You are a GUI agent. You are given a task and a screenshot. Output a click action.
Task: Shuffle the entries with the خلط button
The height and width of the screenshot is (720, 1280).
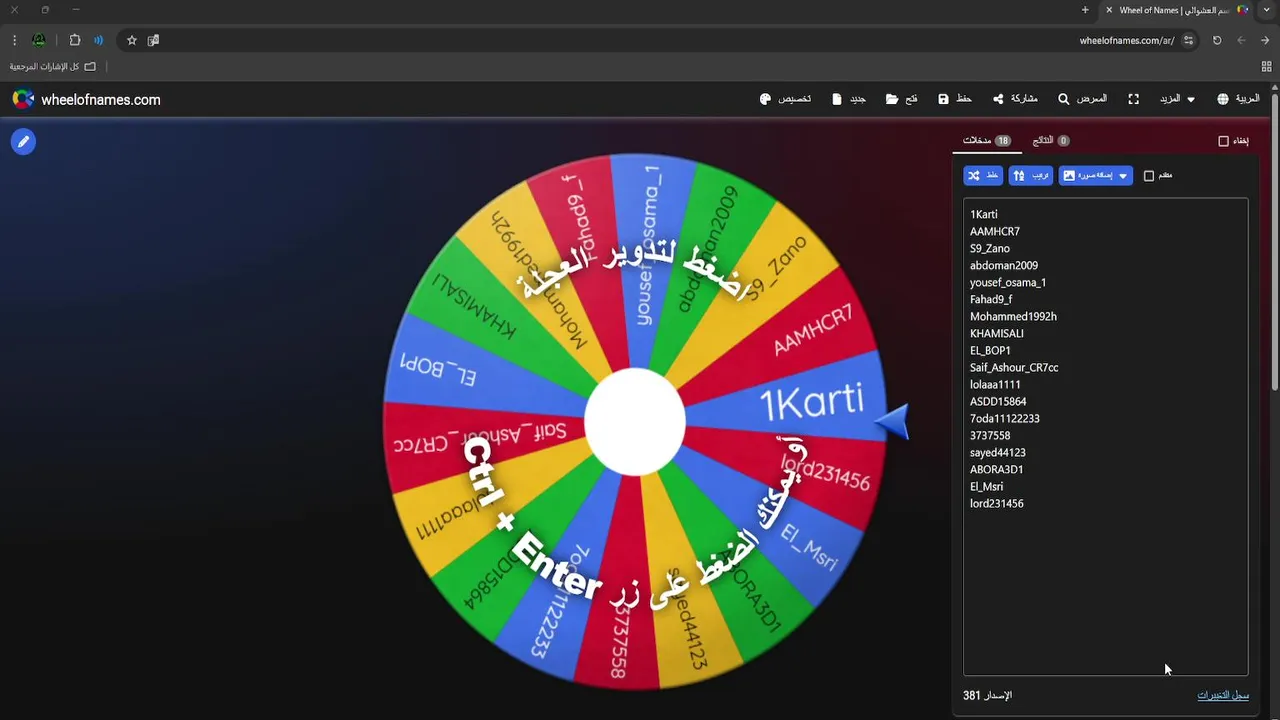pos(983,175)
